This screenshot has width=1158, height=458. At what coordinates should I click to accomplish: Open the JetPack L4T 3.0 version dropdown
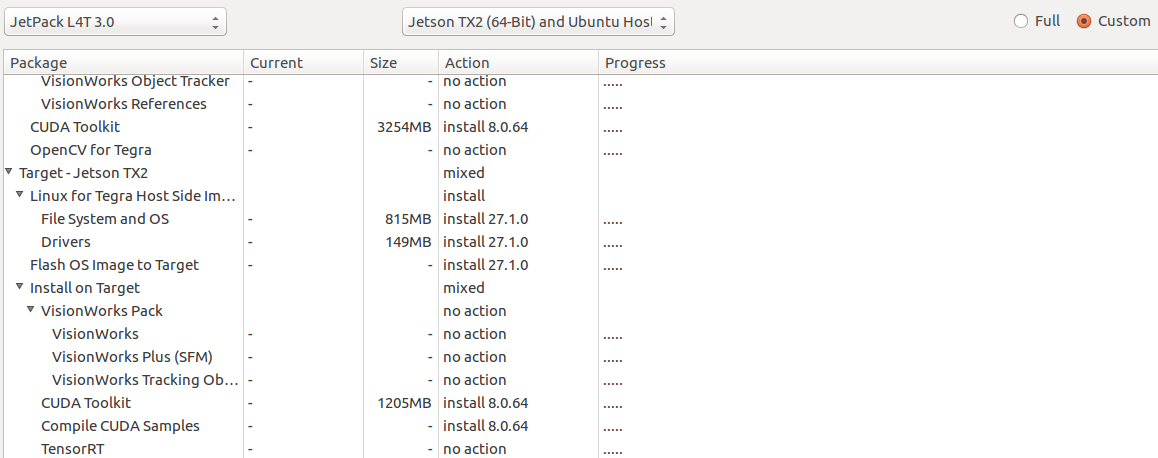115,21
